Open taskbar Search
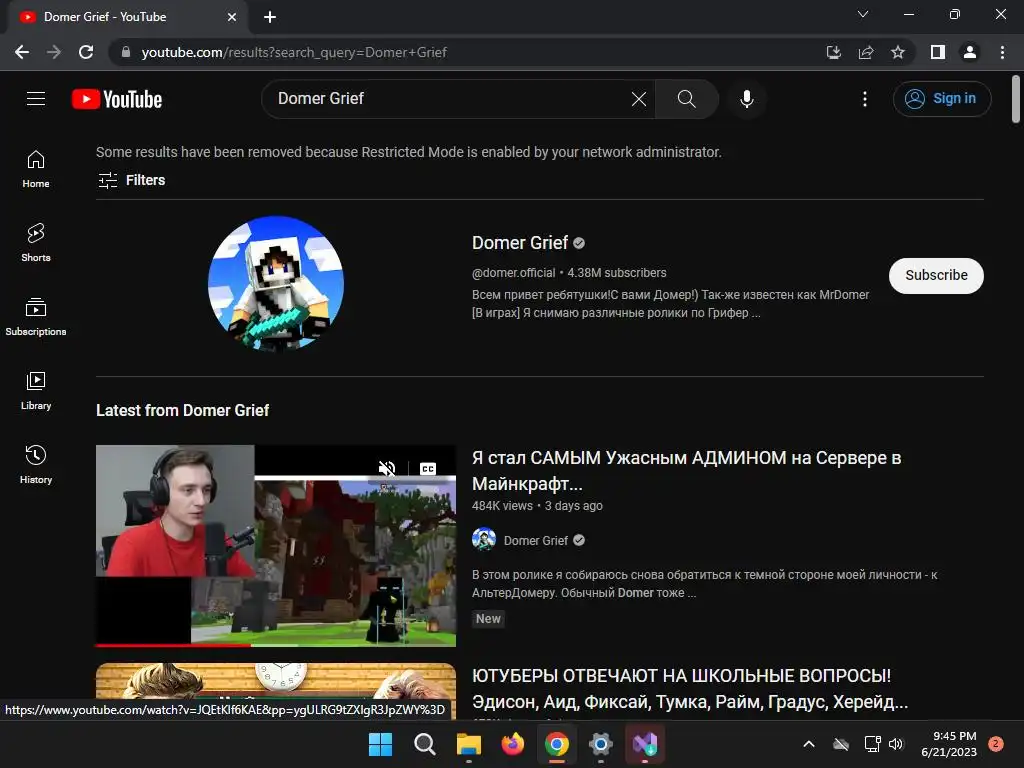This screenshot has width=1024, height=768. click(424, 744)
